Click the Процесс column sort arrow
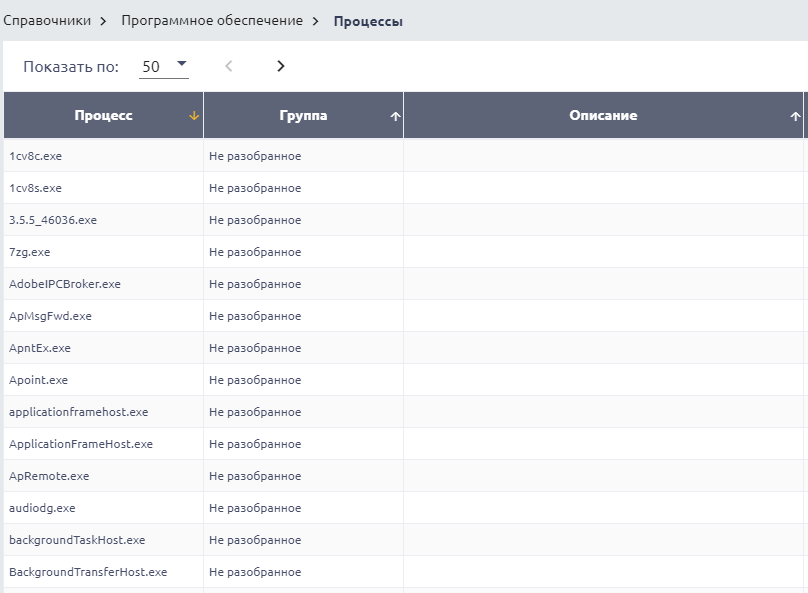The image size is (808, 593). tap(194, 116)
